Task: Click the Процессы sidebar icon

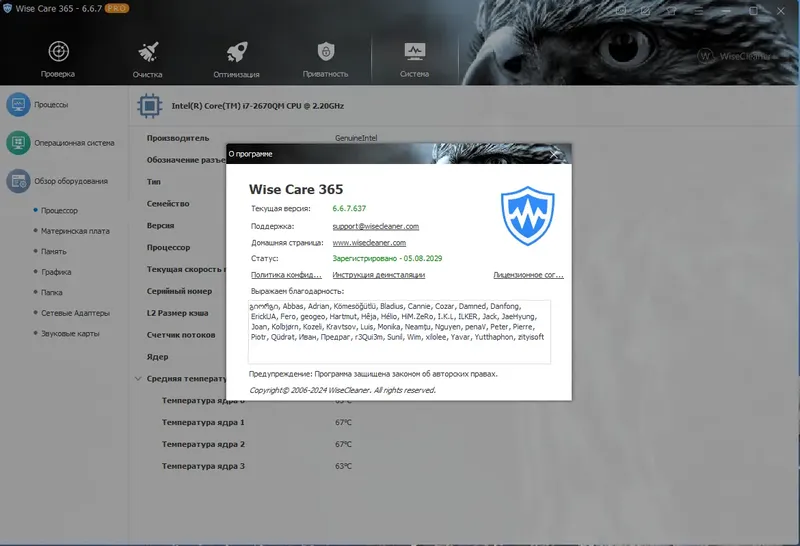Action: pyautogui.click(x=18, y=105)
